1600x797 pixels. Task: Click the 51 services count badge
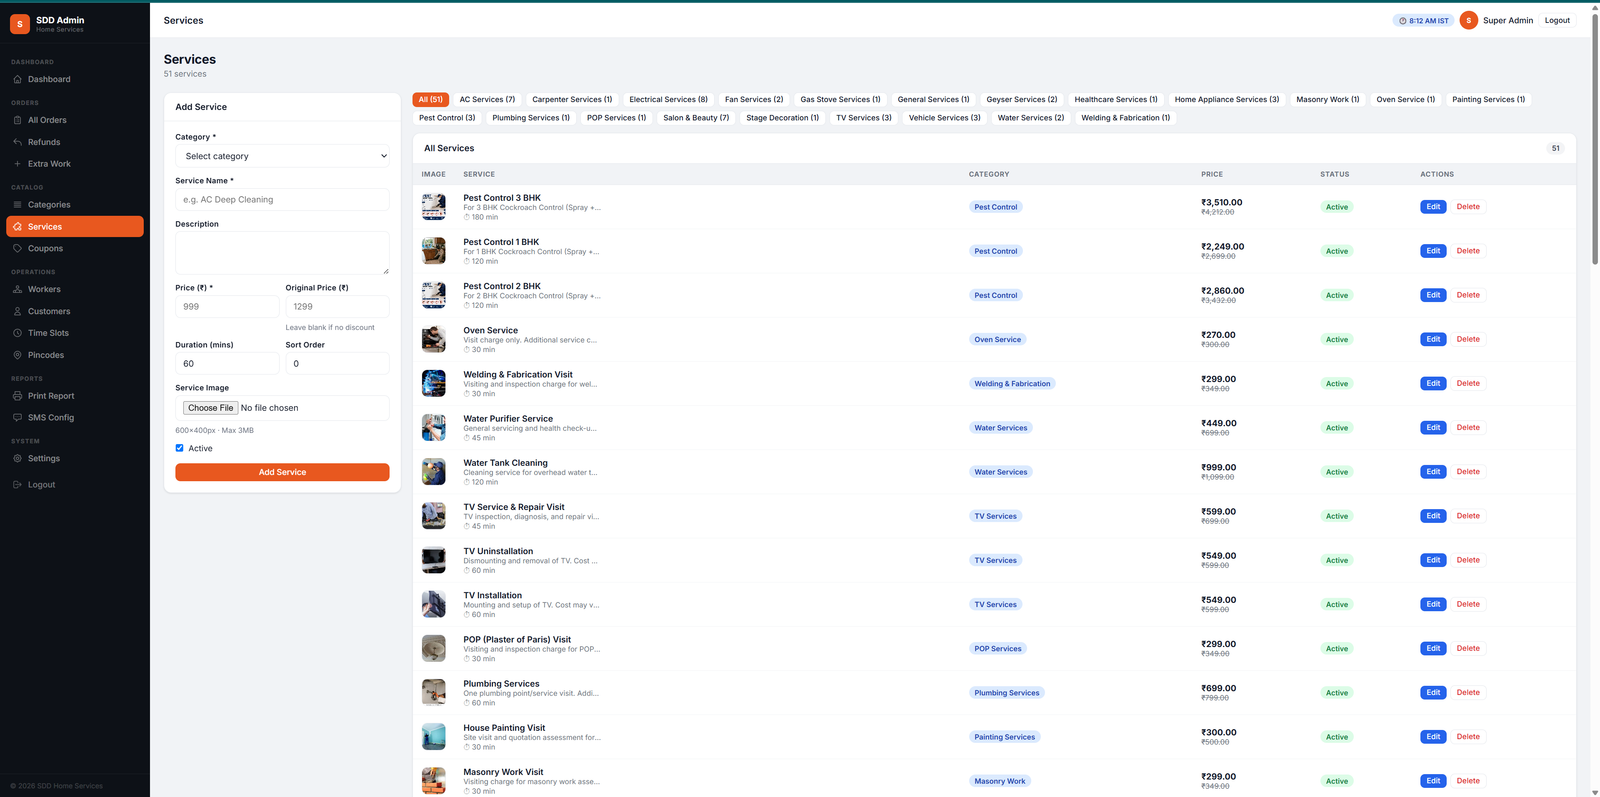pos(1556,148)
